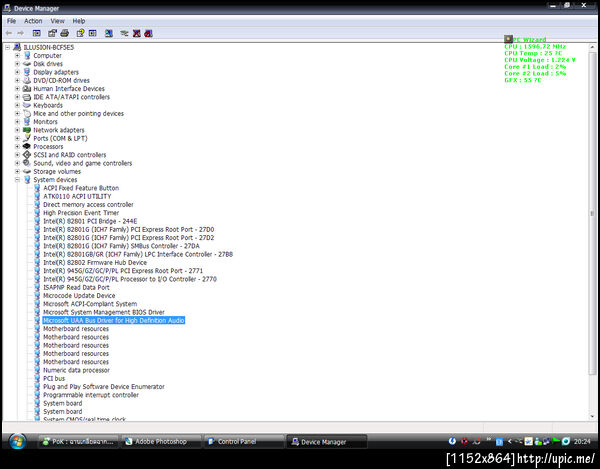Click the Ports (COM & LPT) icon
The height and width of the screenshot is (469, 600).
coord(27,138)
